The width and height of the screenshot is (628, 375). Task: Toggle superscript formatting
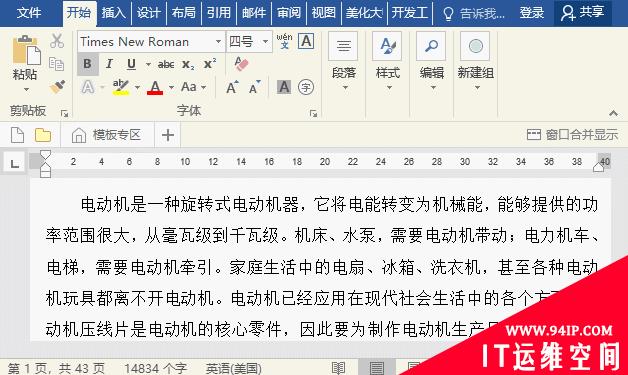coord(209,64)
